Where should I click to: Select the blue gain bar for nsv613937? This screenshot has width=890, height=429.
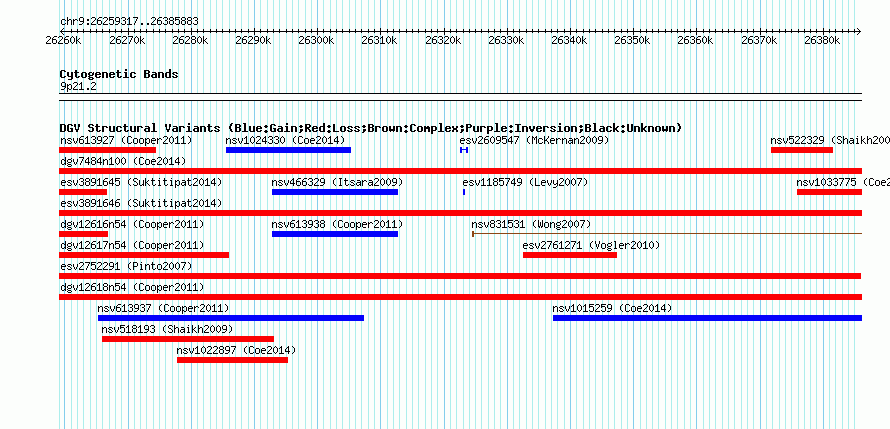231,318
